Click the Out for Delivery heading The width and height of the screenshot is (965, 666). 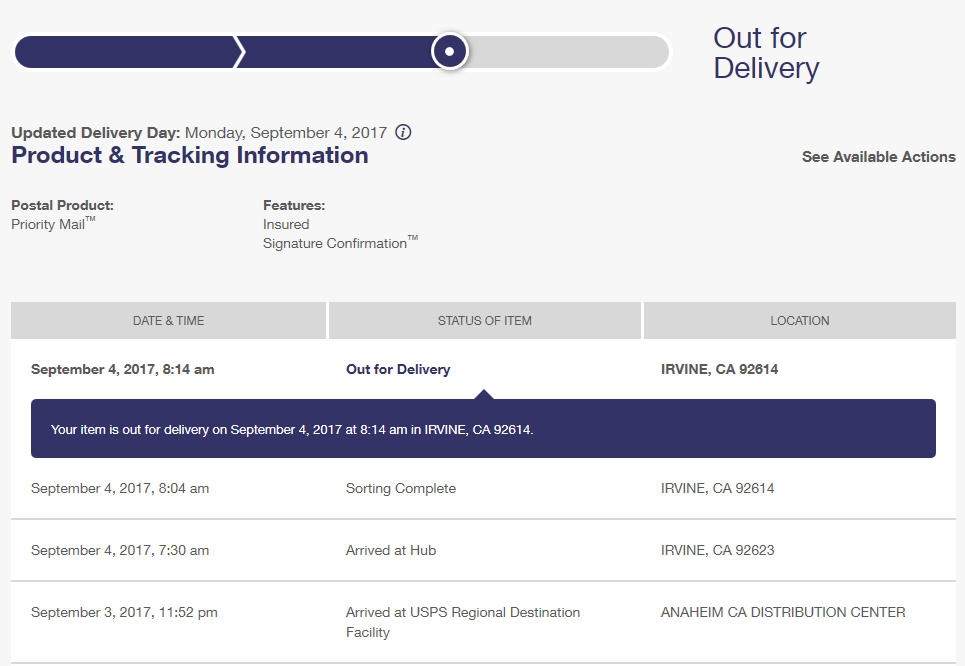[765, 53]
